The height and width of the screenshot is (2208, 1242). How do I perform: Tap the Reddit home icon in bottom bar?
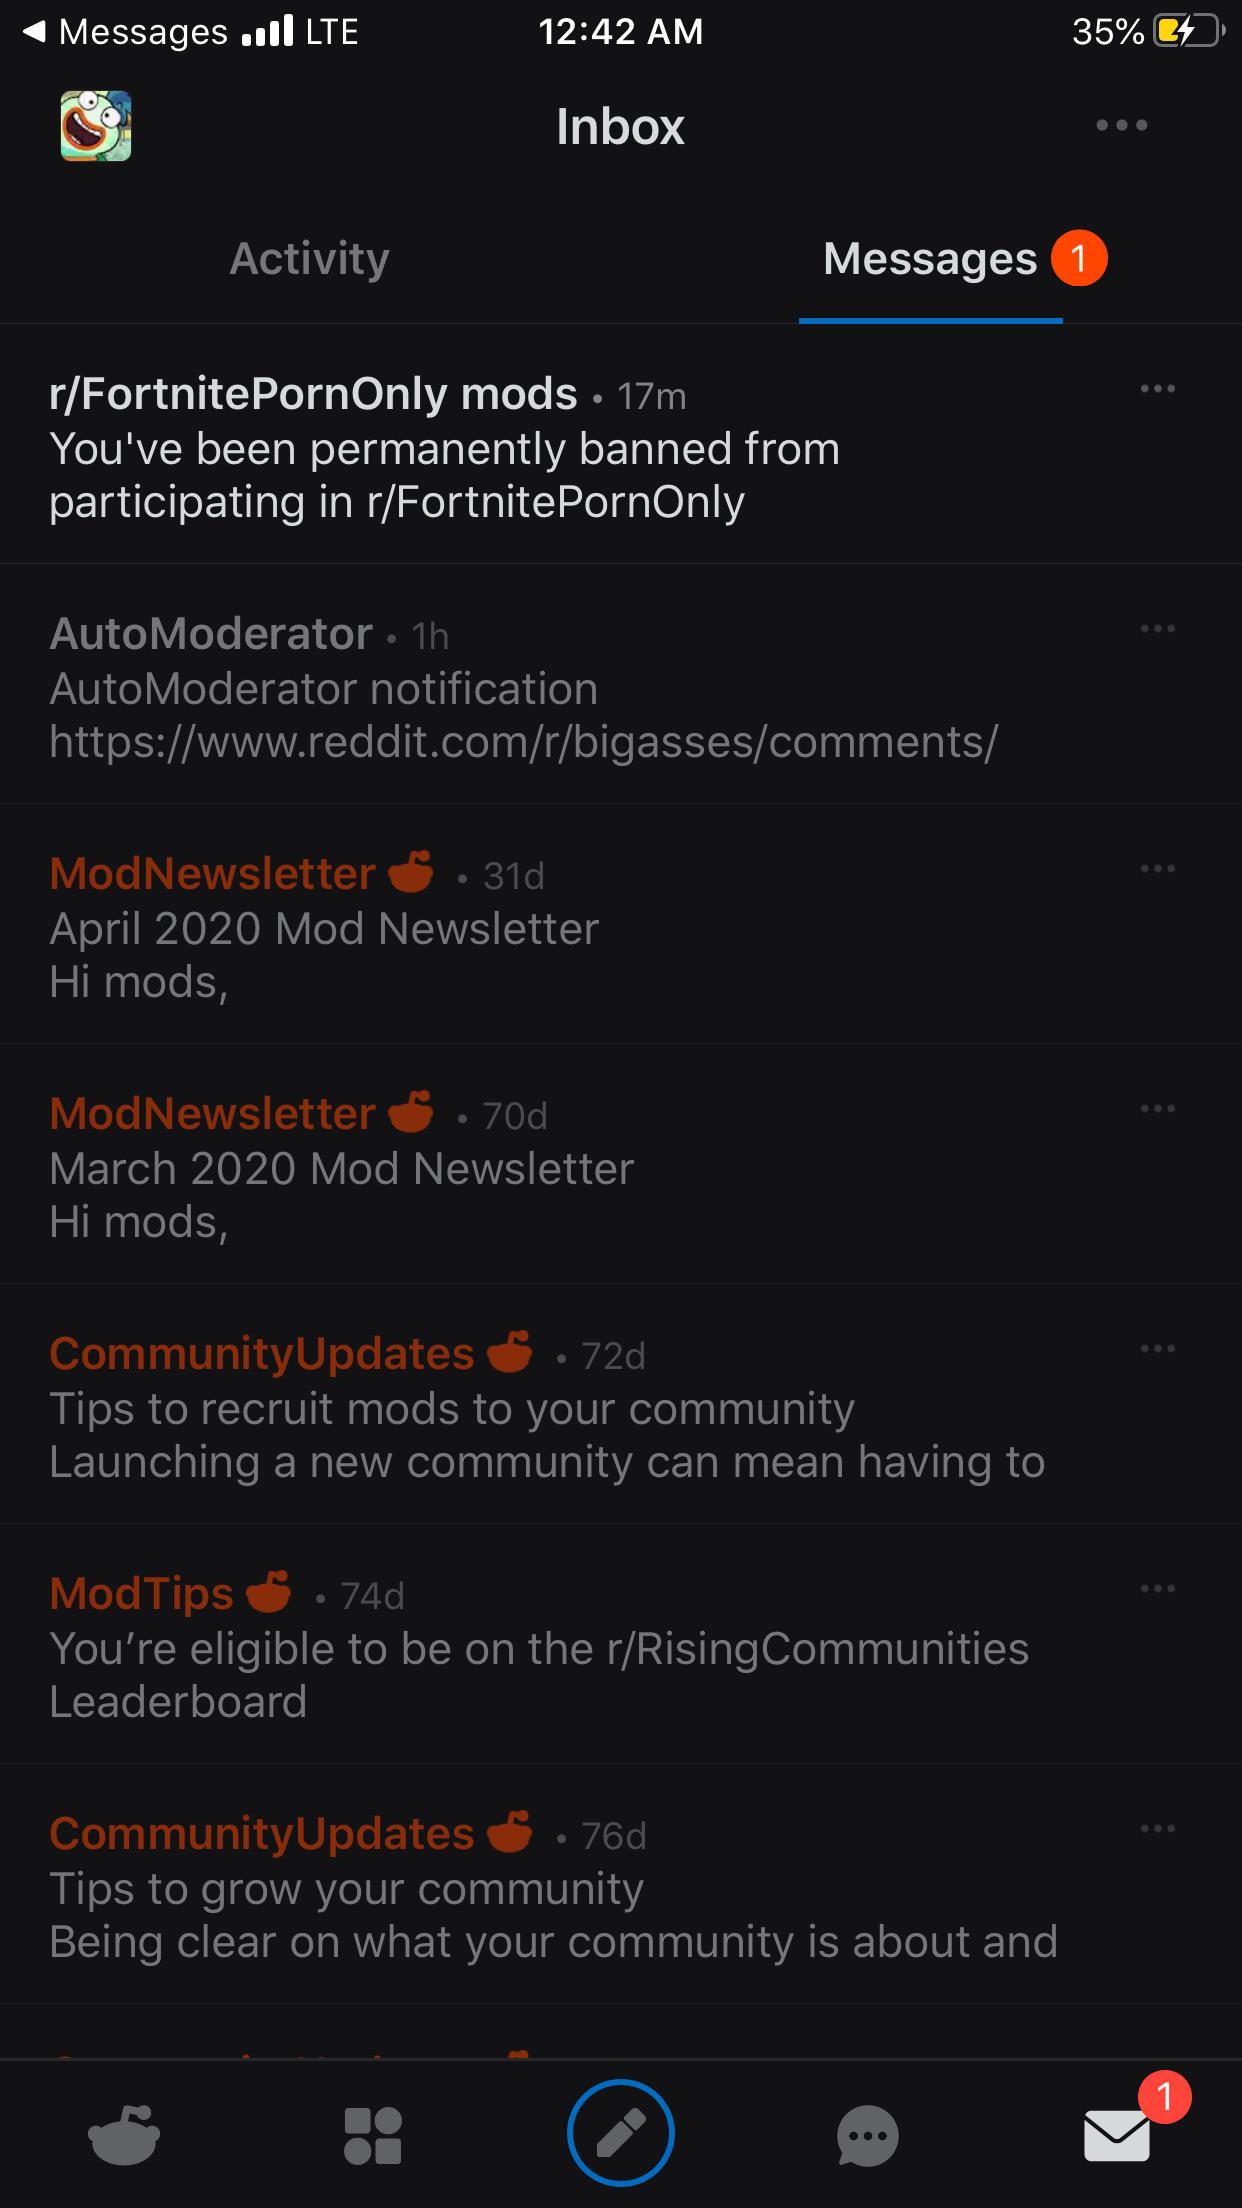124,2135
